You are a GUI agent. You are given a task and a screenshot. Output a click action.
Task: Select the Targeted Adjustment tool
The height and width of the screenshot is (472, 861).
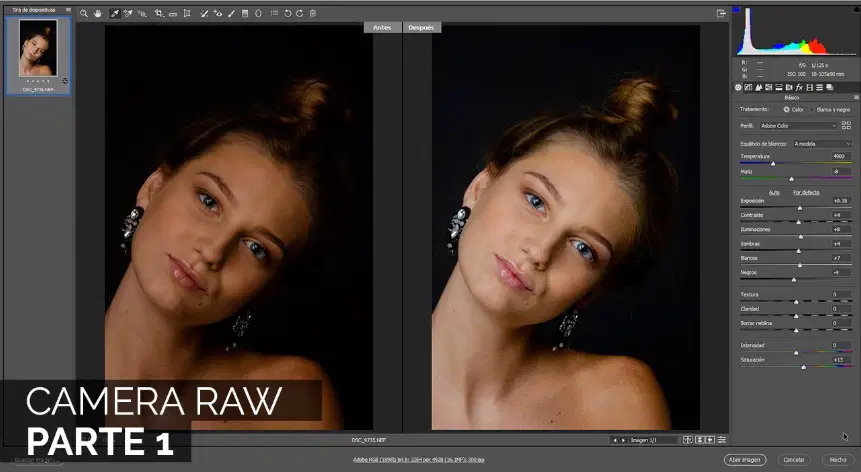tap(142, 13)
